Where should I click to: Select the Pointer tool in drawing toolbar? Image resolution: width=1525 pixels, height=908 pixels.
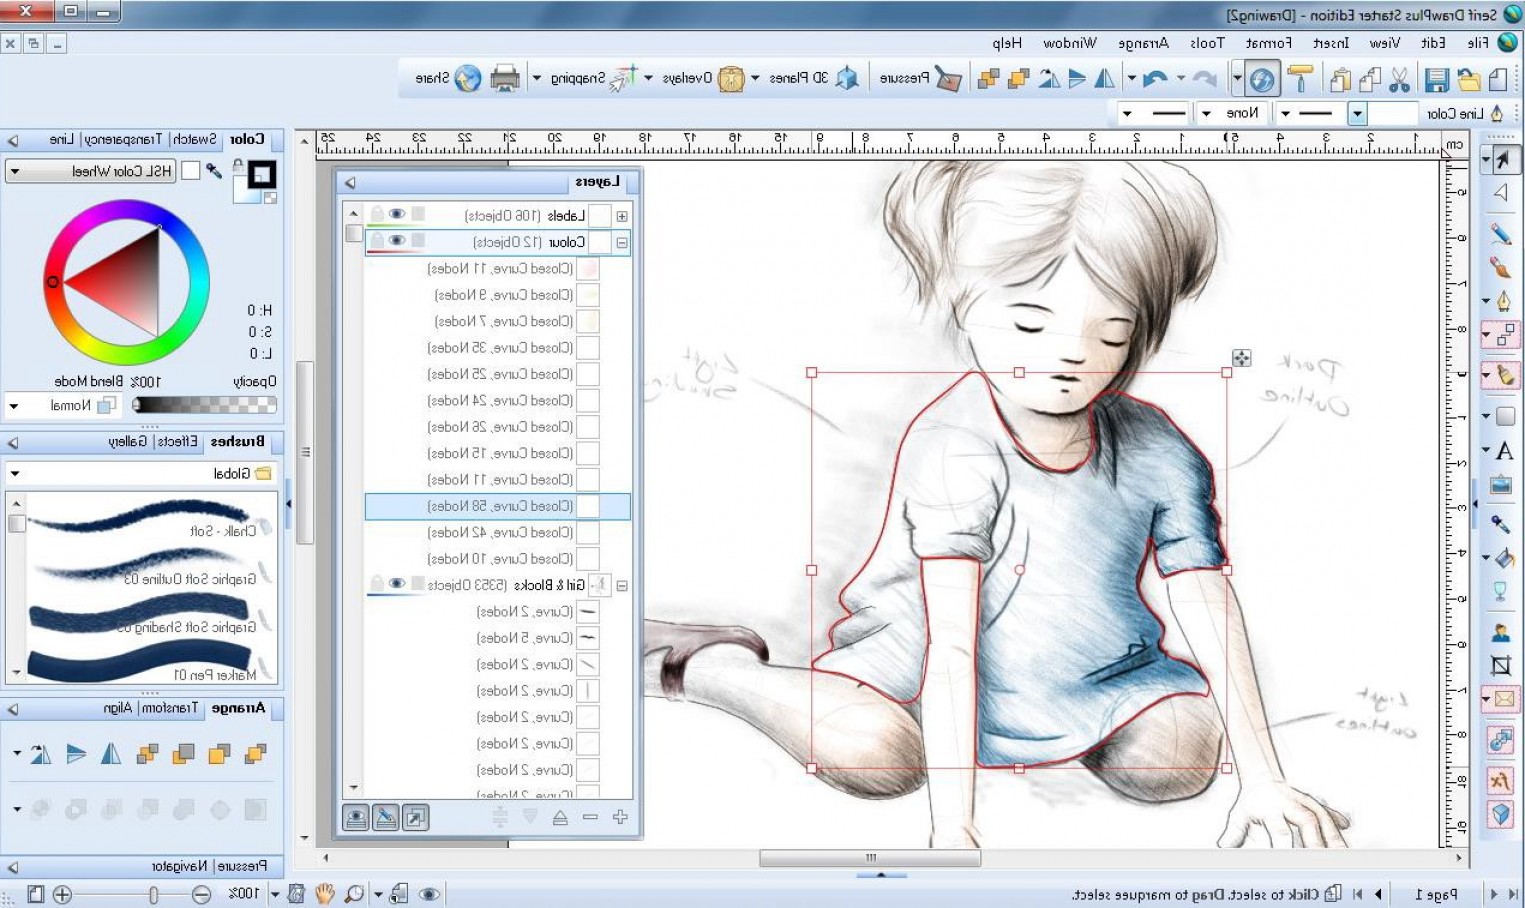(x=1502, y=160)
